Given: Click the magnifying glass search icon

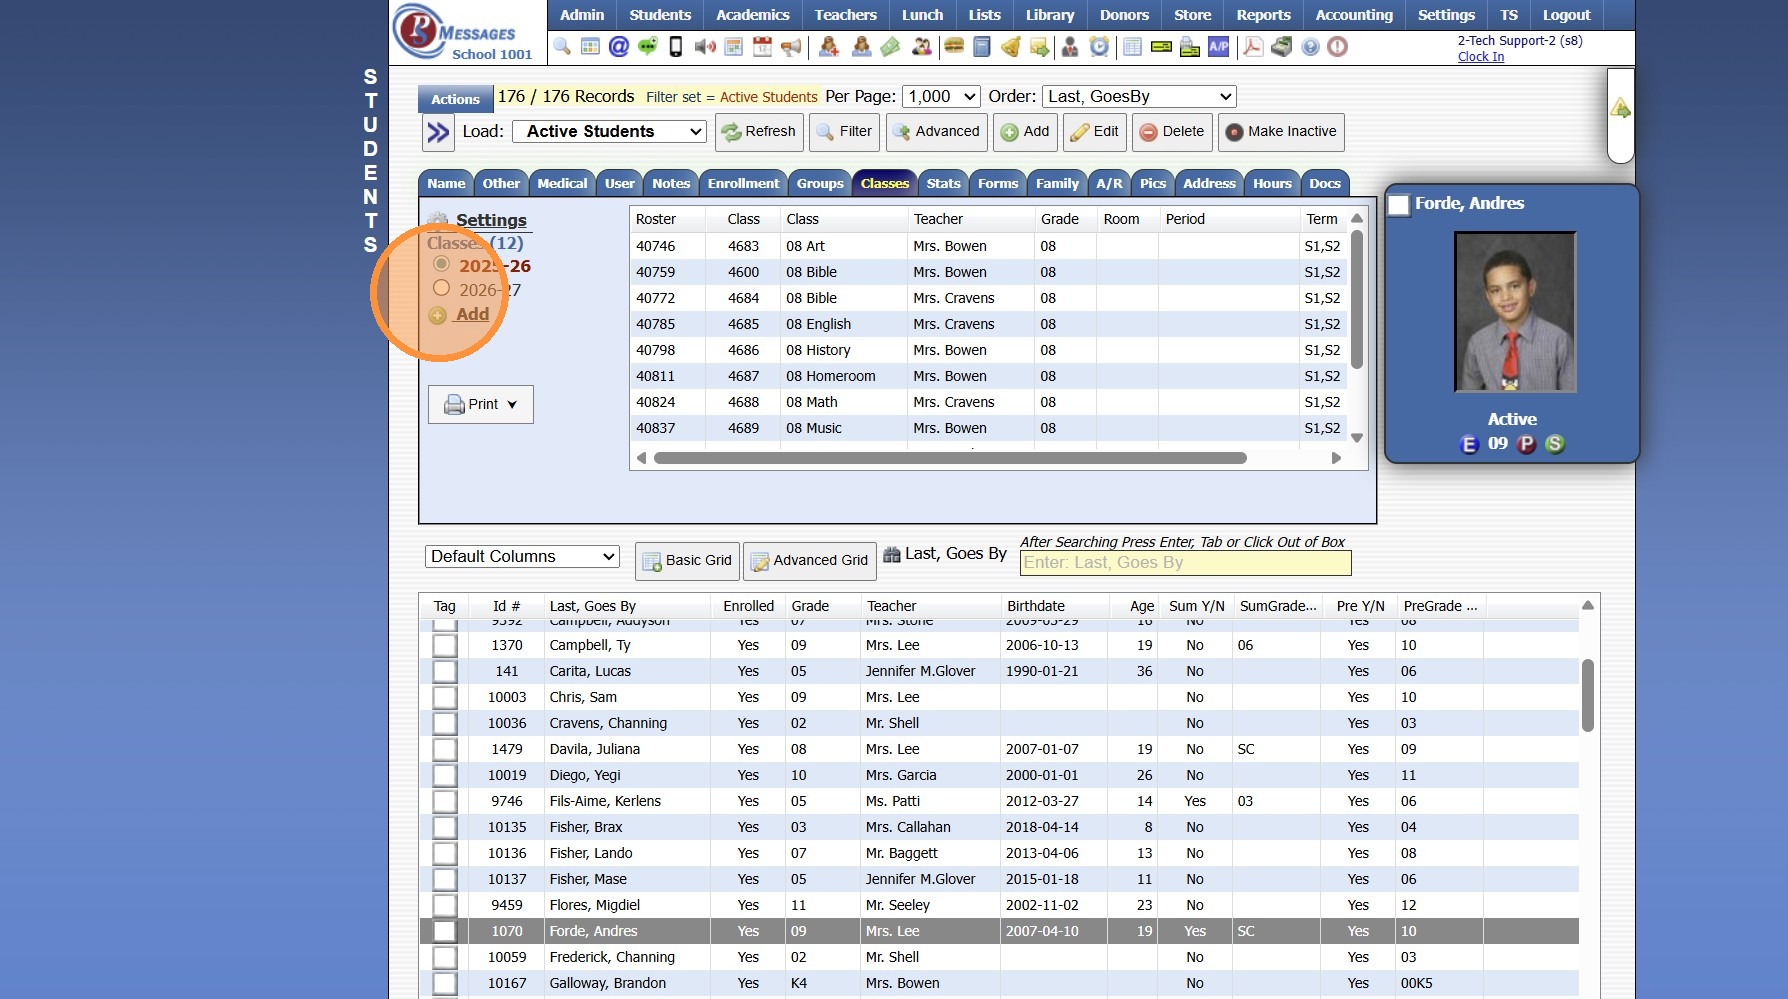Looking at the screenshot, I should coord(562,47).
